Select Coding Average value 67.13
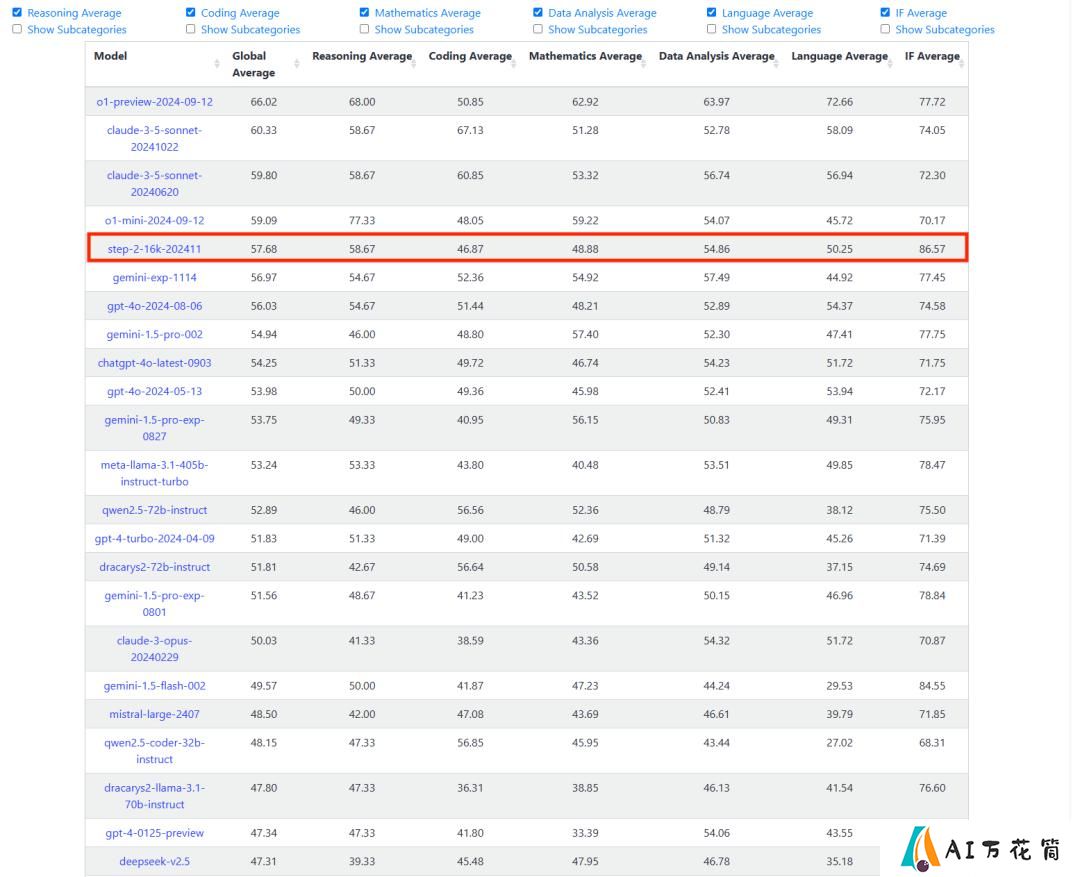 click(x=470, y=130)
